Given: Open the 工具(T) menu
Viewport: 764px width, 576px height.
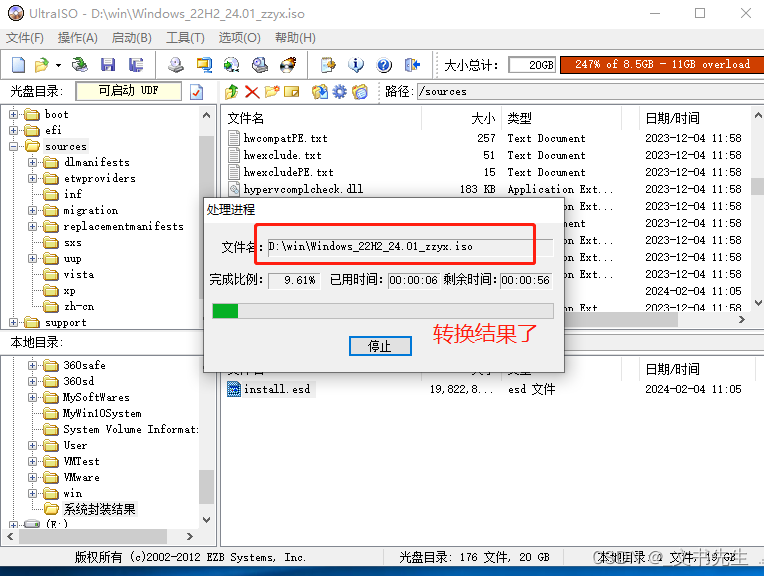Looking at the screenshot, I should pos(185,38).
